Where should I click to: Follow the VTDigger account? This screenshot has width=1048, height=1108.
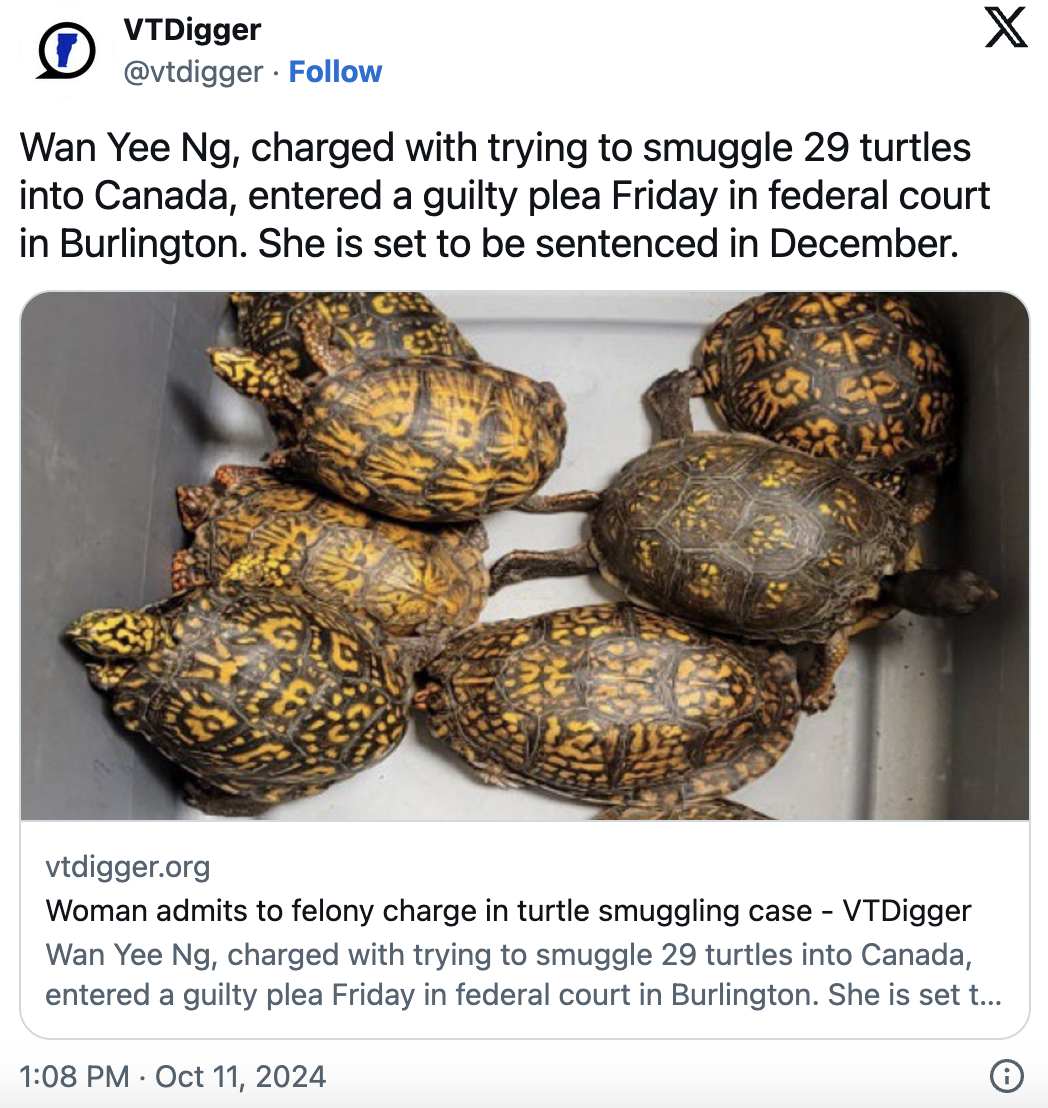click(335, 72)
